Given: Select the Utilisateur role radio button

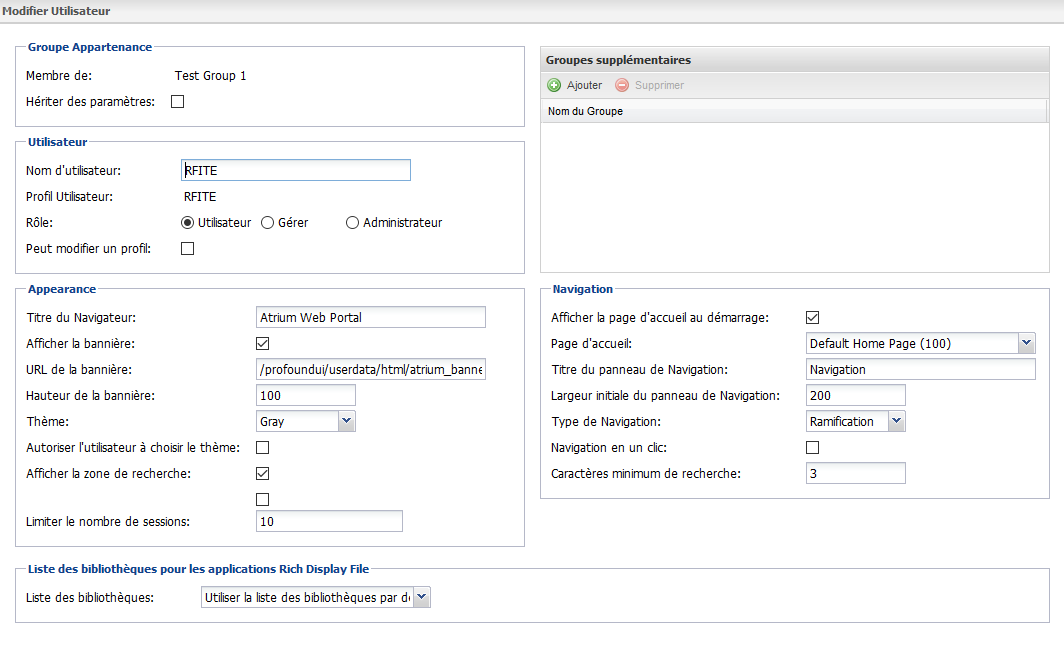Looking at the screenshot, I should 187,223.
